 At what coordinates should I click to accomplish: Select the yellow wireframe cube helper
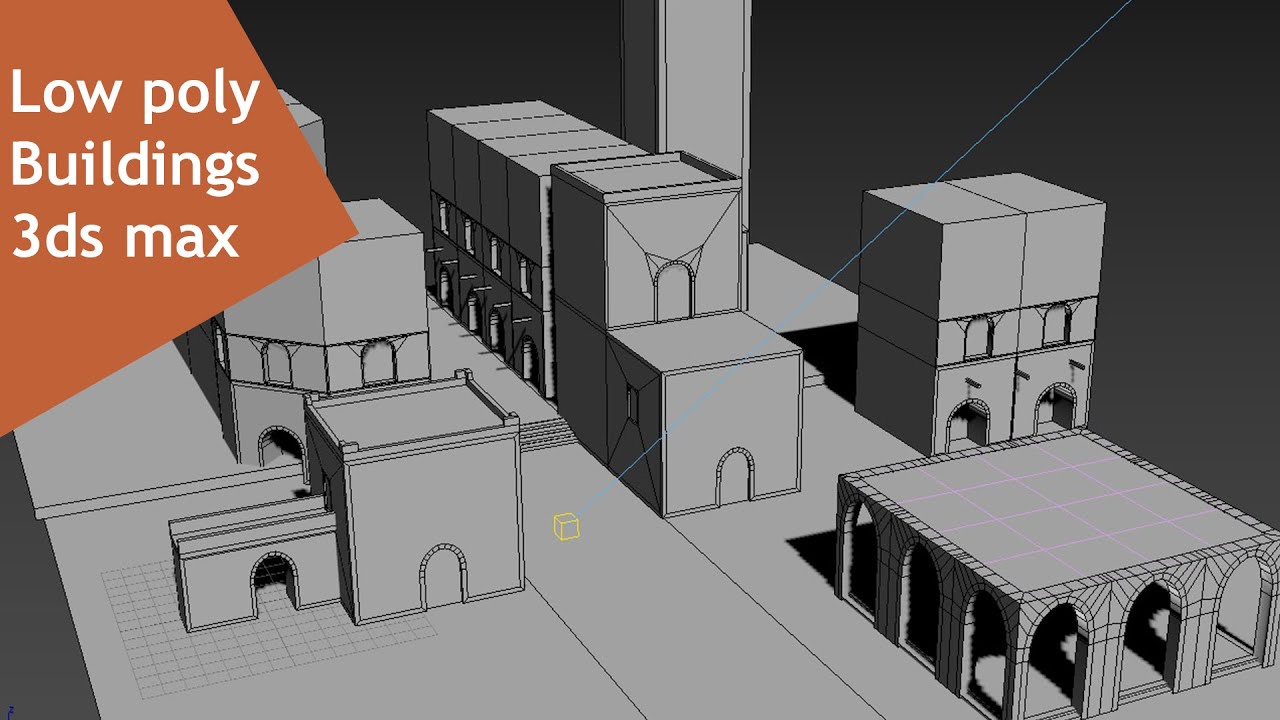(x=567, y=526)
